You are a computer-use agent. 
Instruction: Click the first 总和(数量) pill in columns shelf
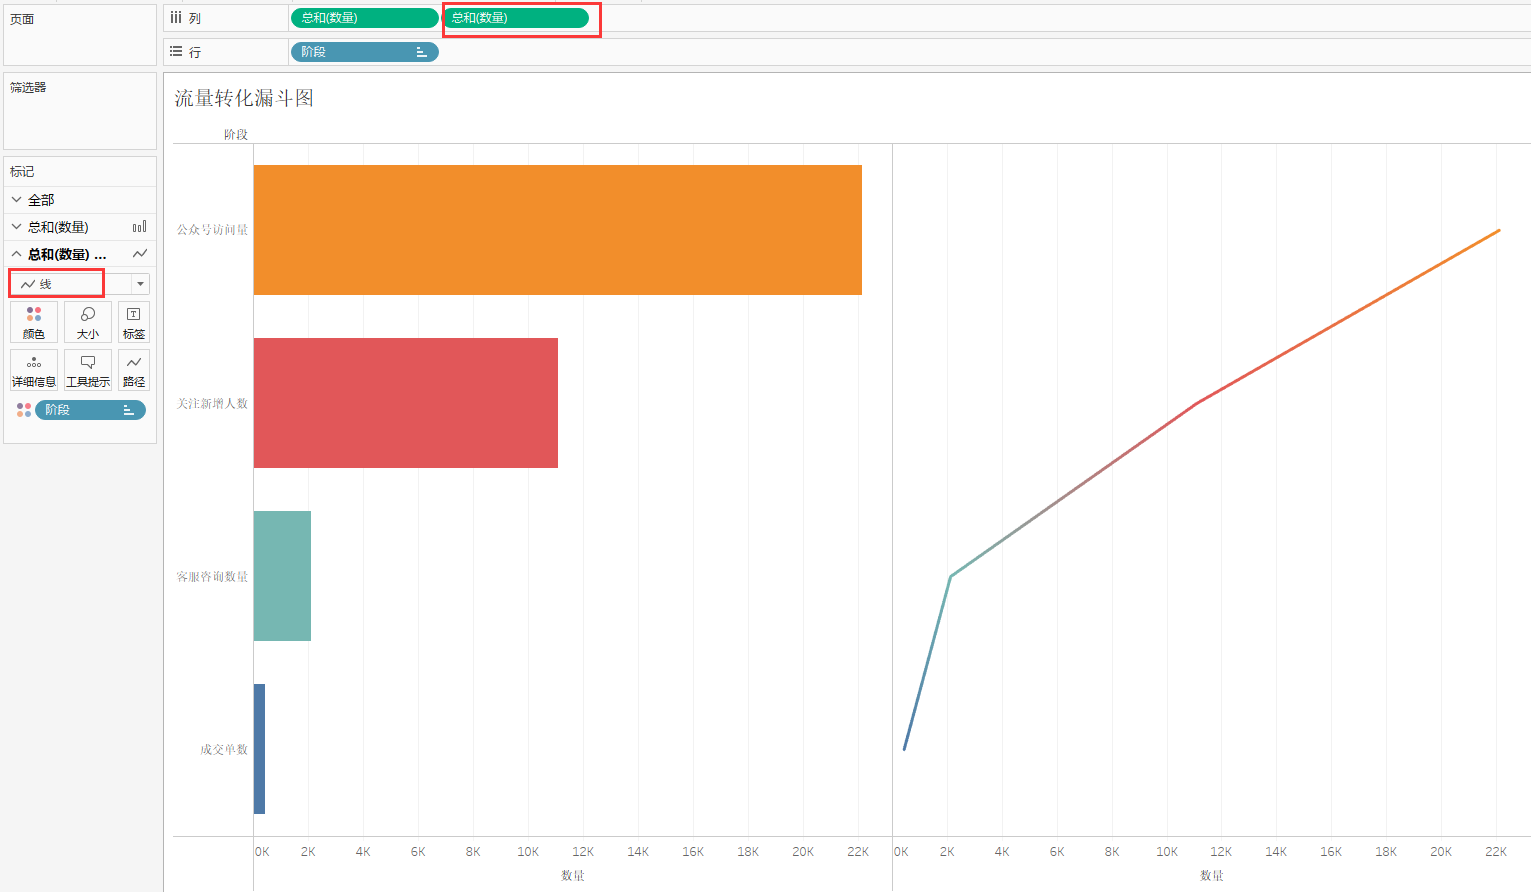click(364, 18)
